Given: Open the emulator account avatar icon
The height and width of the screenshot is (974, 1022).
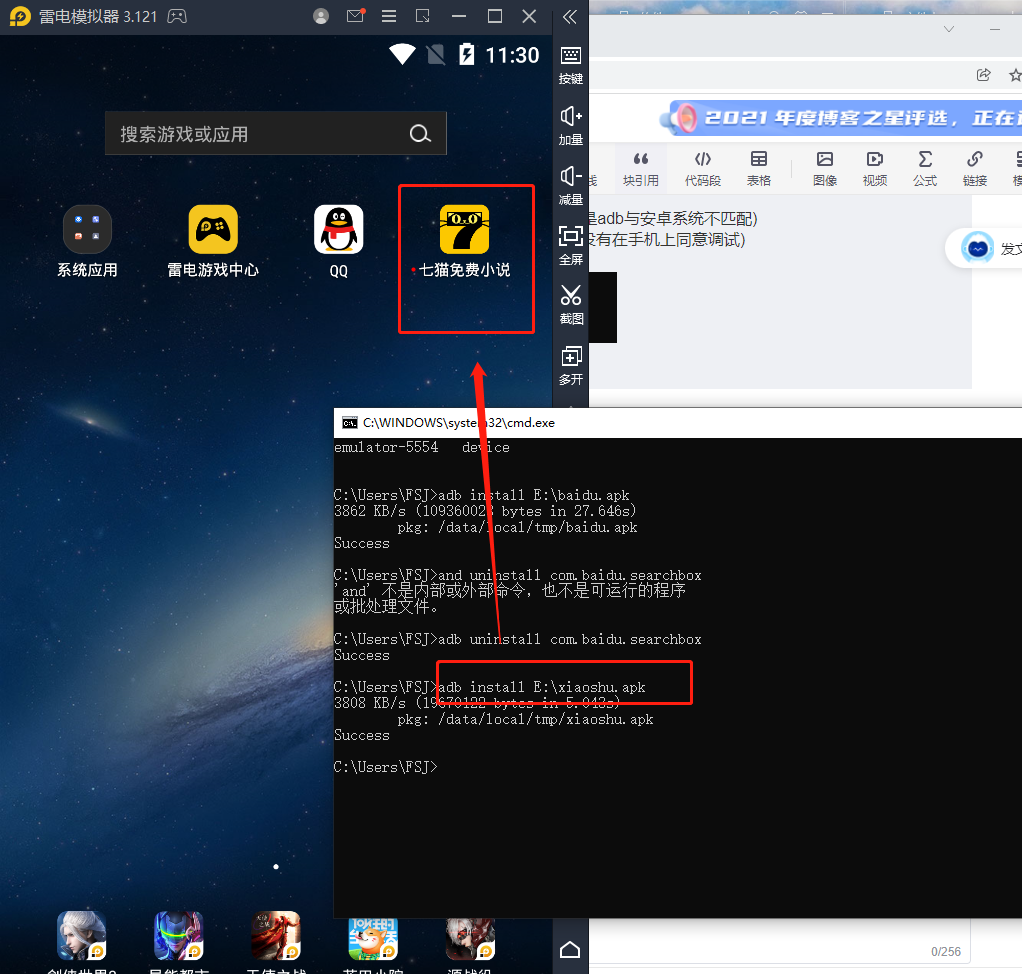Looking at the screenshot, I should pyautogui.click(x=321, y=16).
